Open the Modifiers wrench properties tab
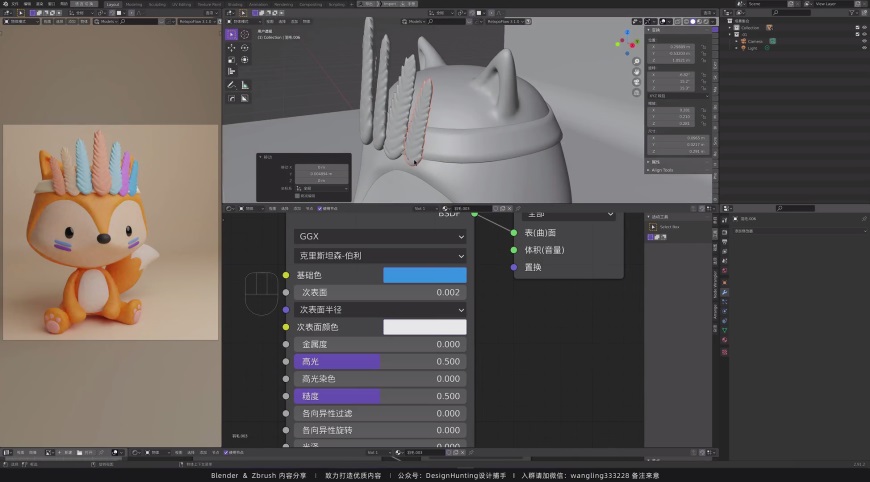Screen dimensions: 870x482 coord(725,292)
